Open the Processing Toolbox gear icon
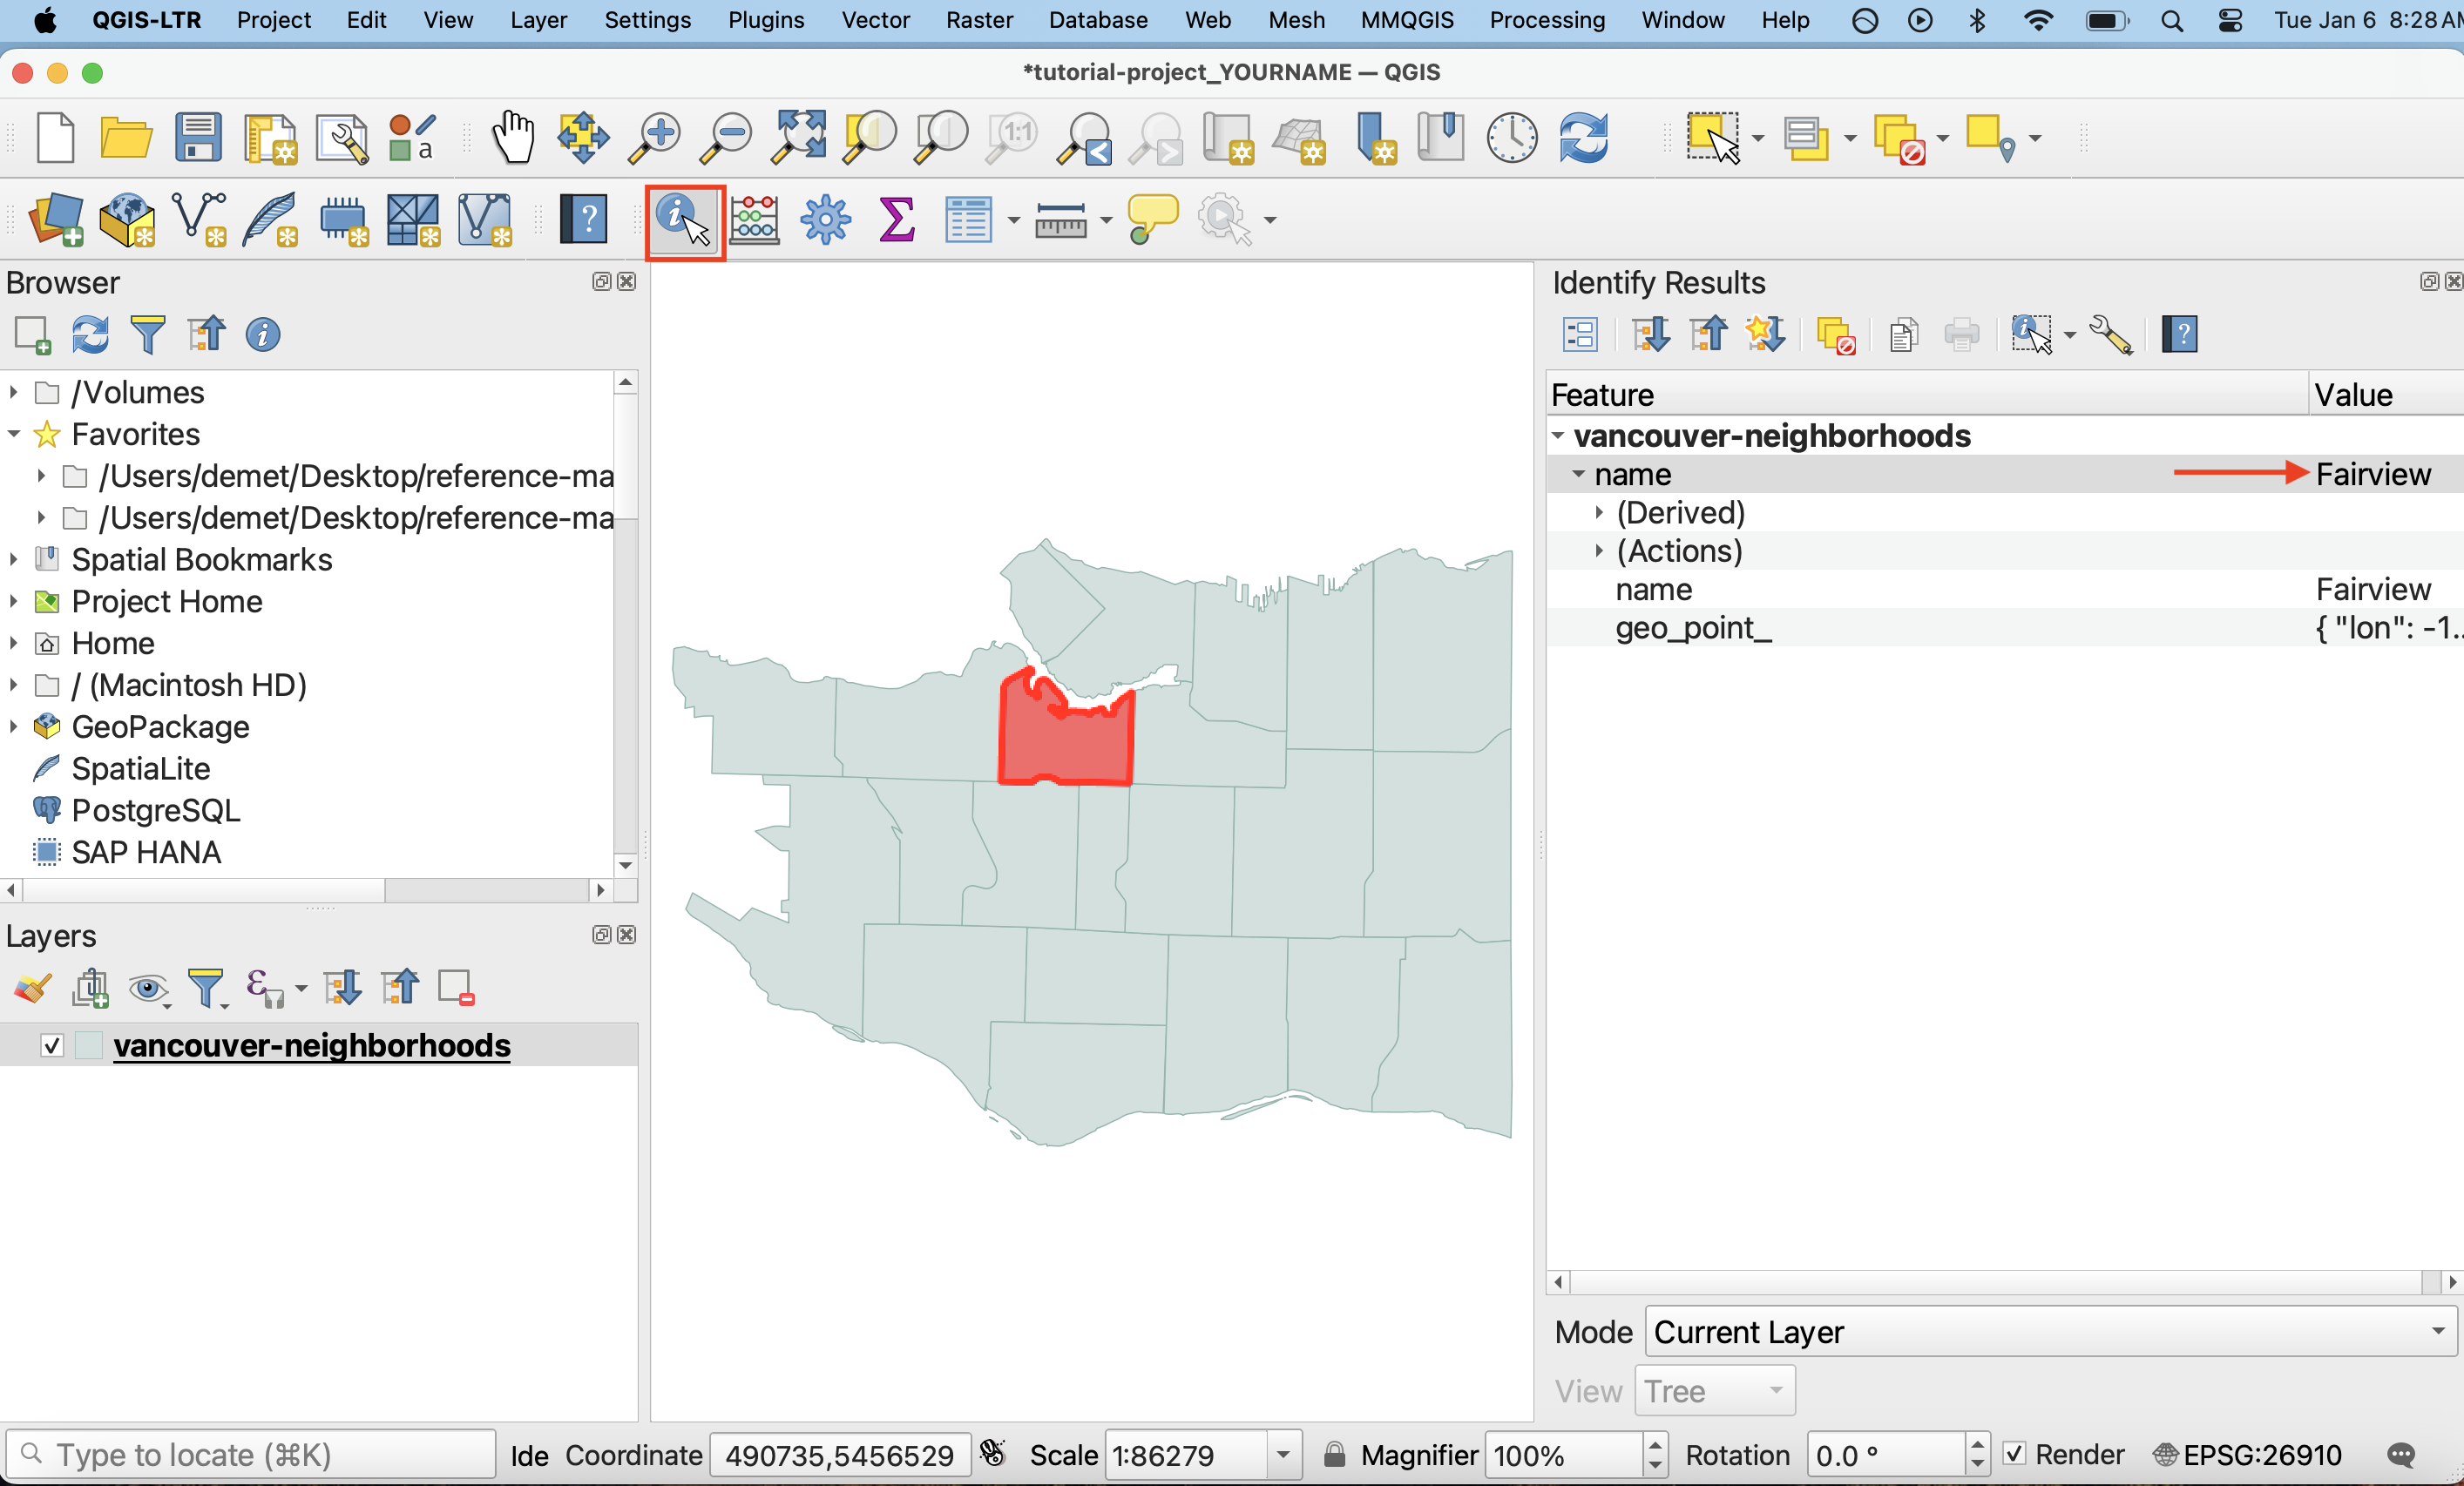The height and width of the screenshot is (1486, 2464). point(825,220)
